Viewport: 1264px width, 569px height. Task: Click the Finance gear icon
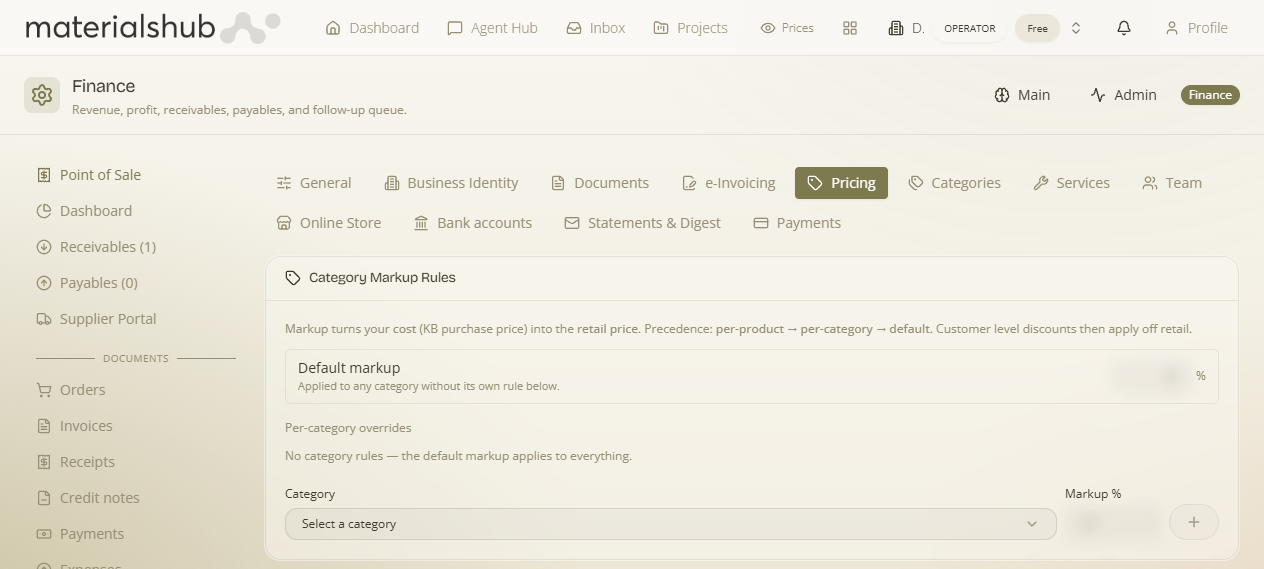pyautogui.click(x=42, y=95)
